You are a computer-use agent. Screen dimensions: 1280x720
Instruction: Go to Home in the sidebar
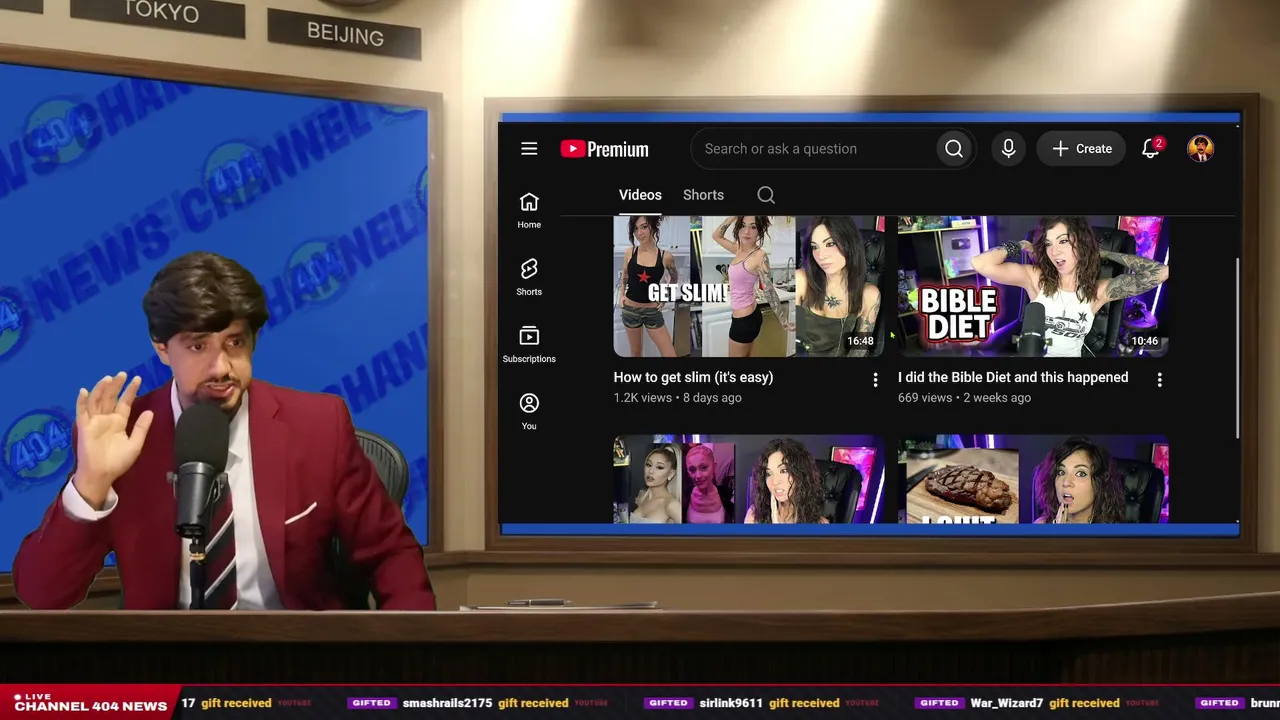tap(529, 211)
